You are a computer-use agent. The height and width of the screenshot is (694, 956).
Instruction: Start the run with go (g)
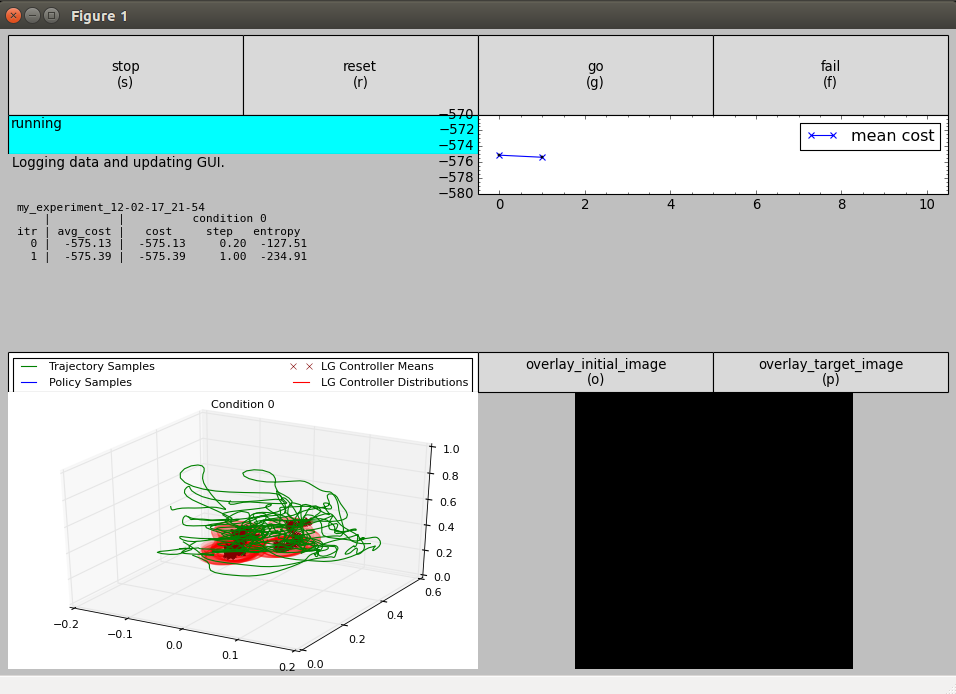pyautogui.click(x=596, y=75)
